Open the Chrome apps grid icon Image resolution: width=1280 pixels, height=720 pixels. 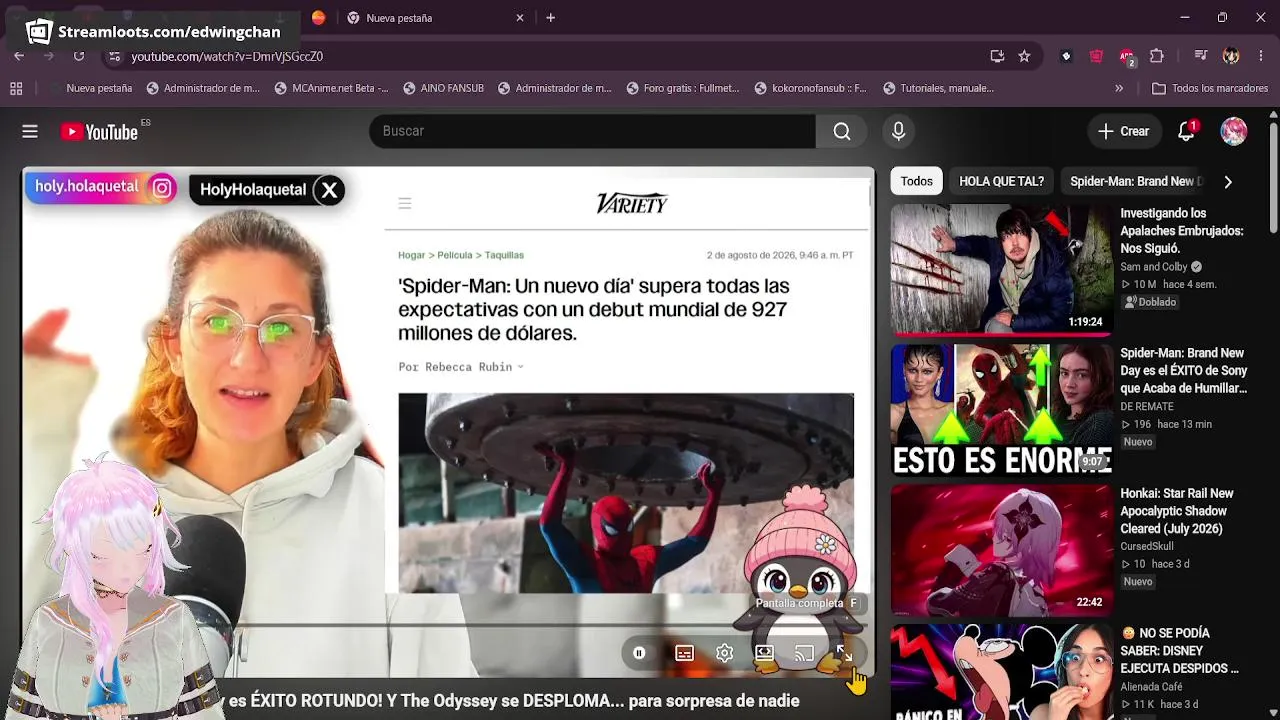pos(16,88)
